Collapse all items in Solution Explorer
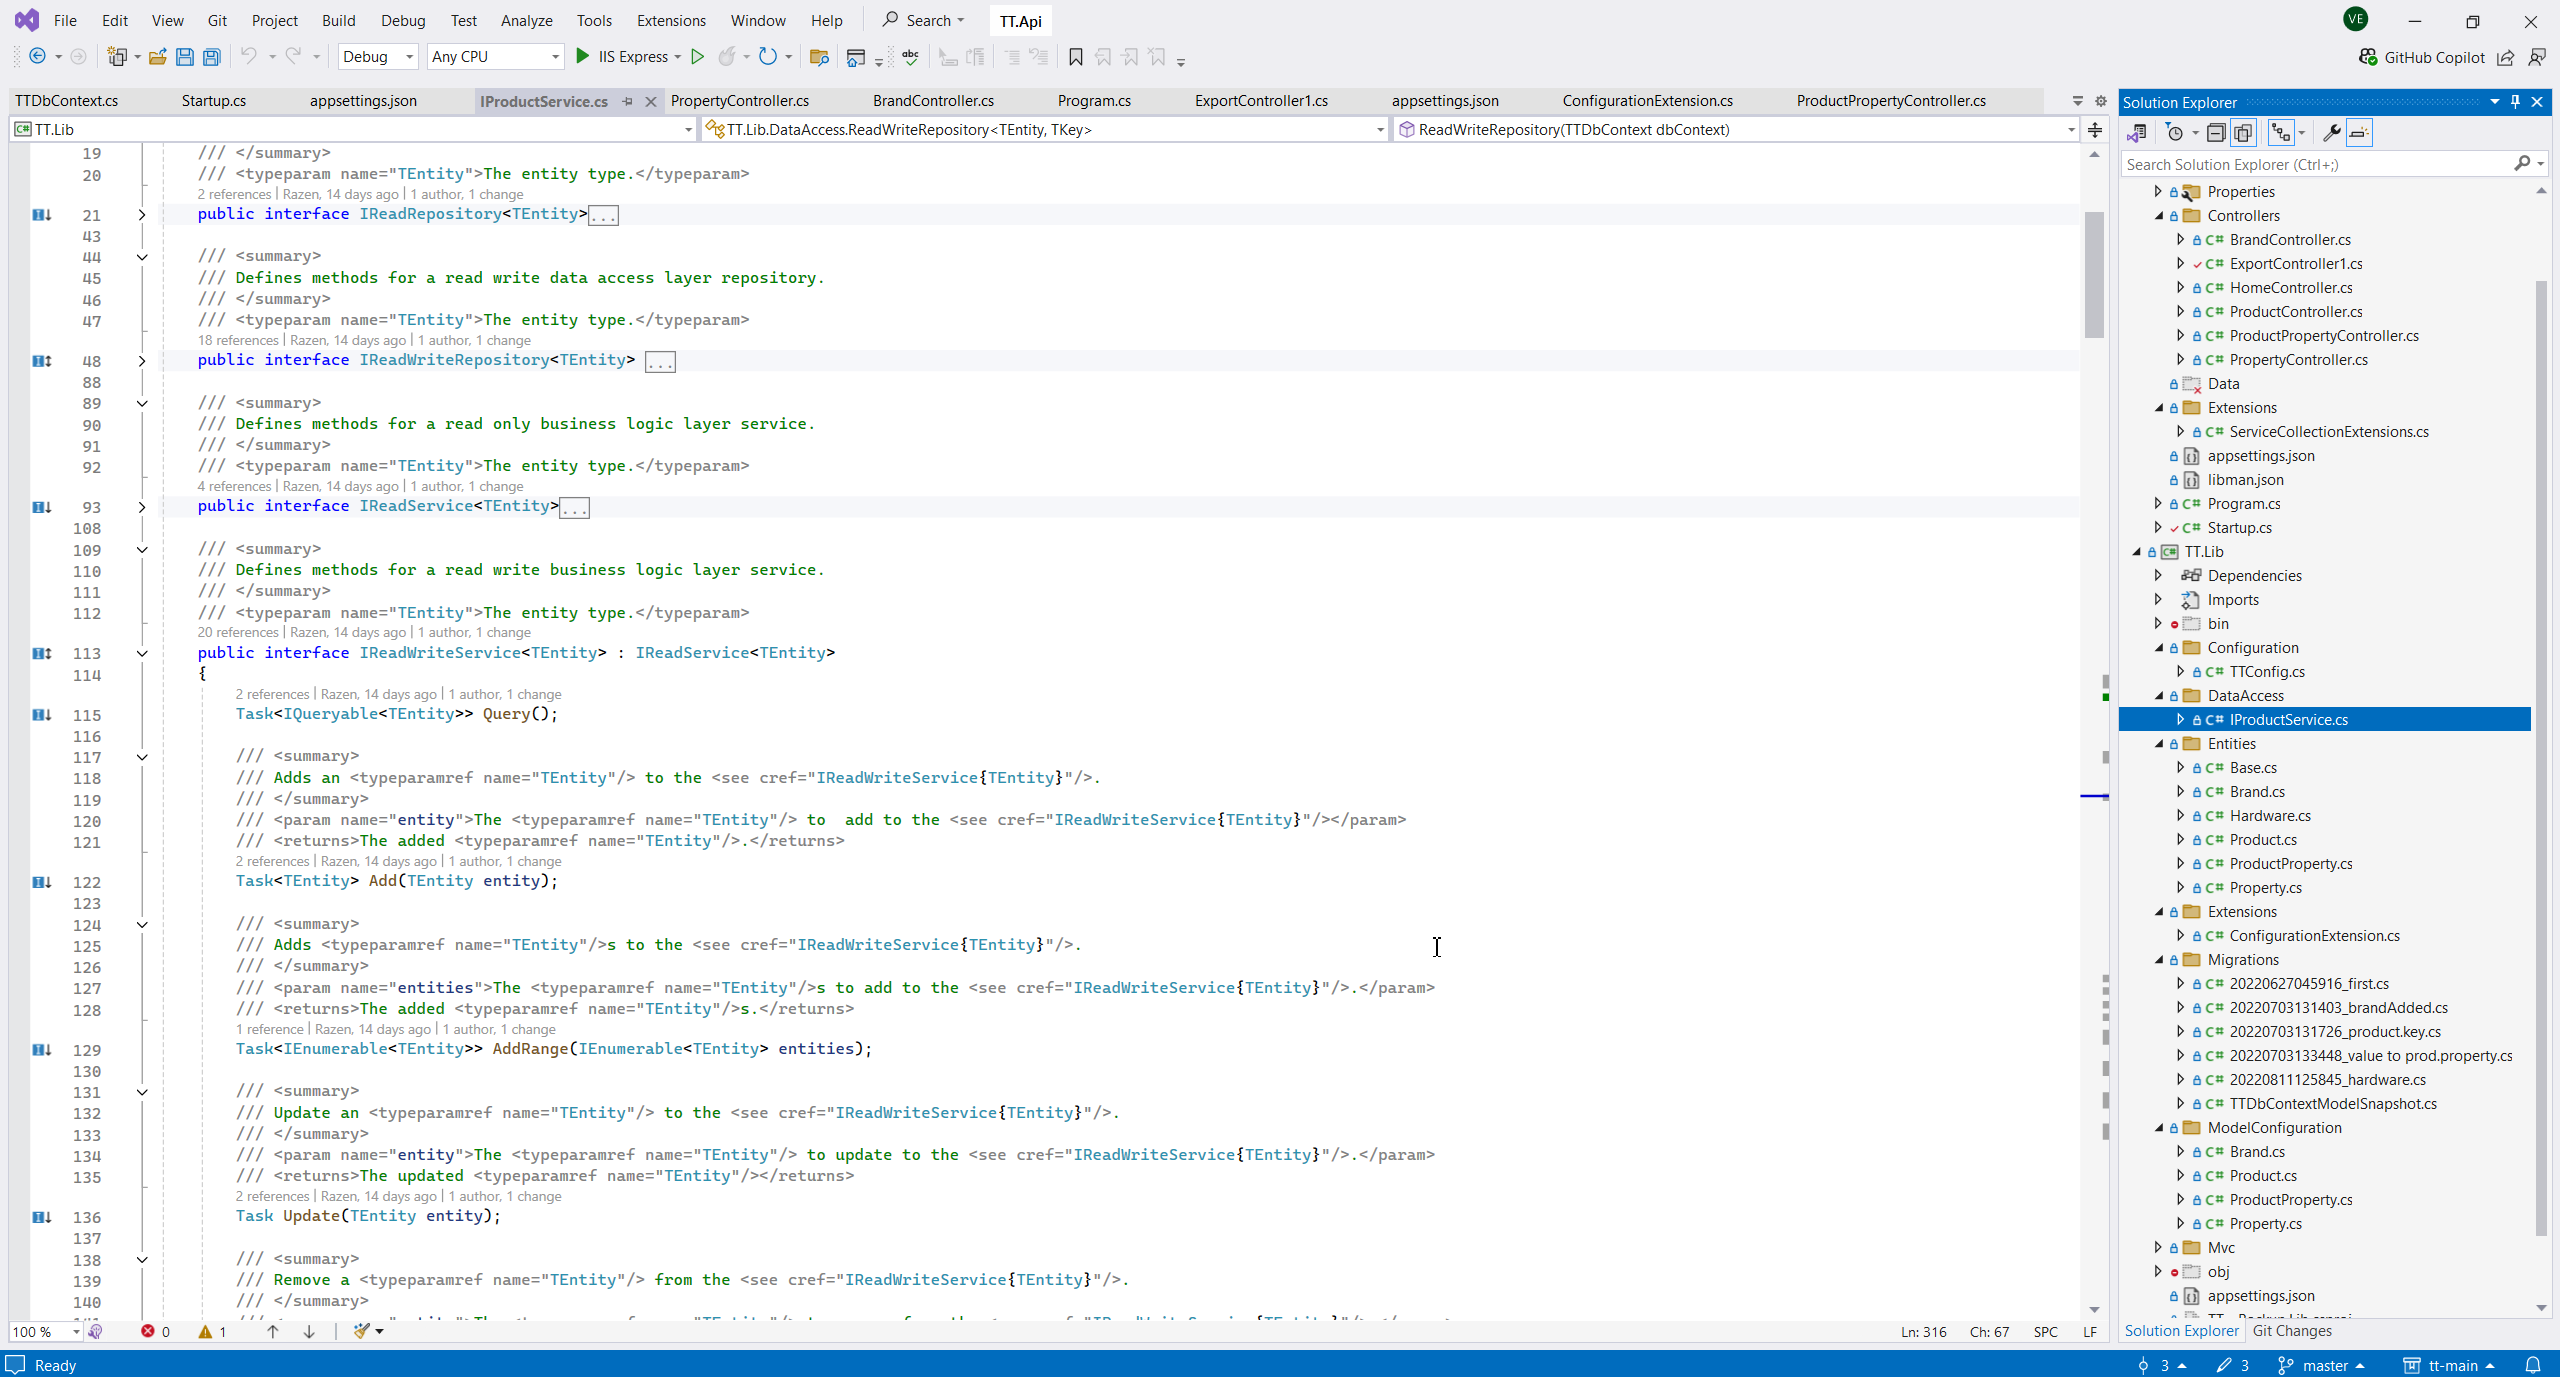The width and height of the screenshot is (2560, 1377). click(2216, 133)
